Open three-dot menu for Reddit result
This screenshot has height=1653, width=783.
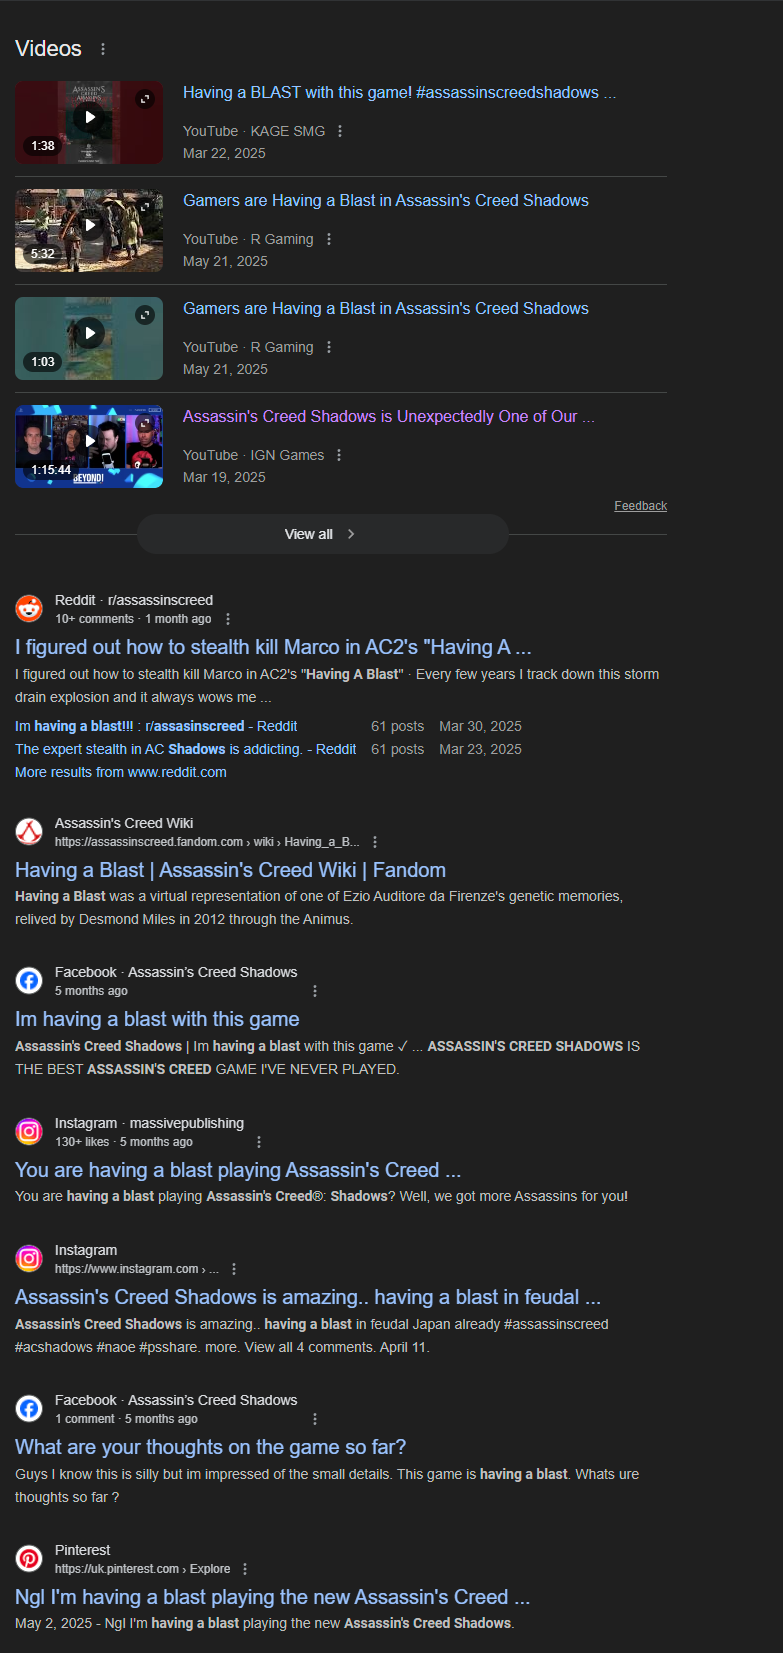(x=228, y=619)
